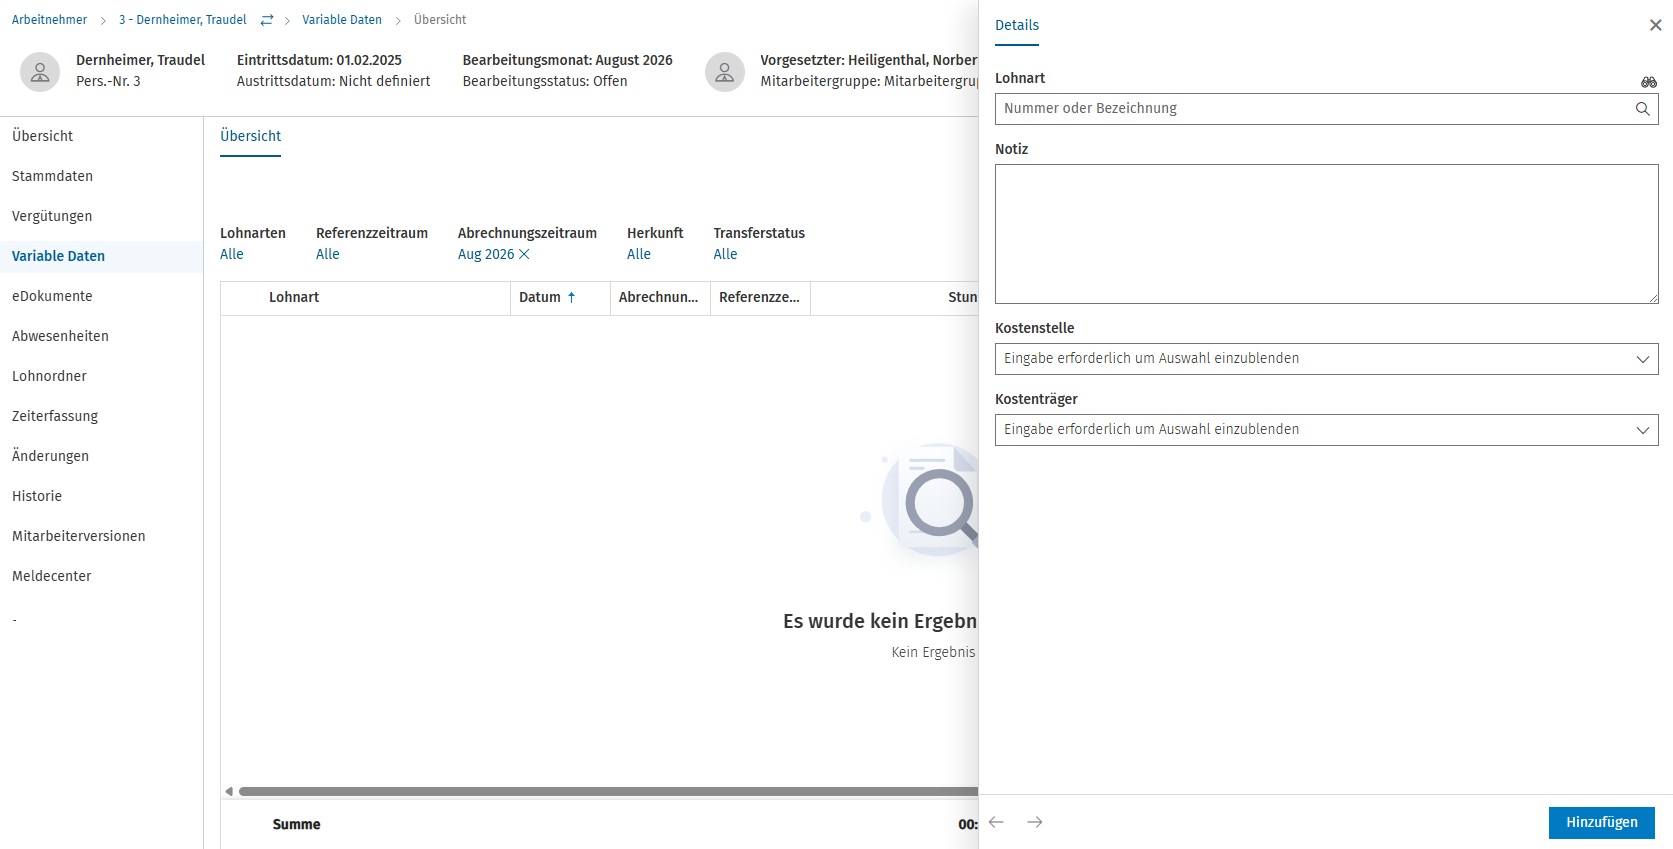Image resolution: width=1673 pixels, height=849 pixels.
Task: Click Traudel Dernheimer's avatar icon
Action: (x=40, y=72)
